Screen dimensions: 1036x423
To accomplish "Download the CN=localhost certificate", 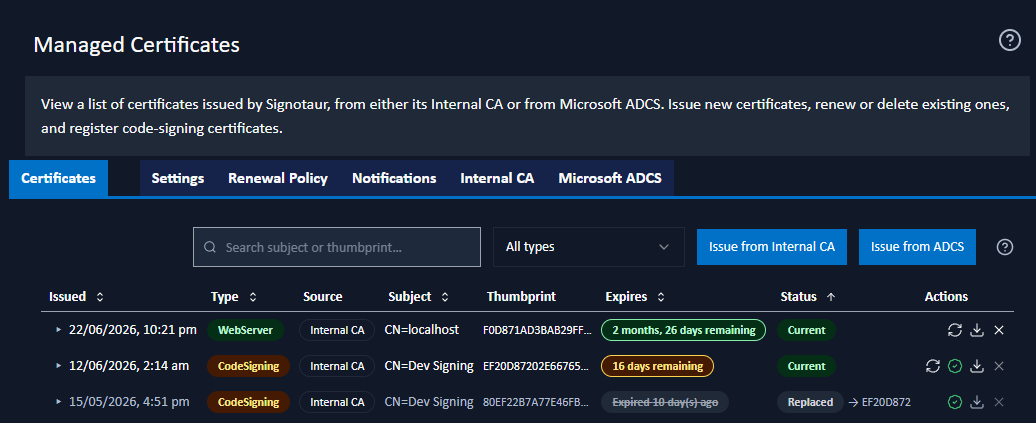I will 977,330.
